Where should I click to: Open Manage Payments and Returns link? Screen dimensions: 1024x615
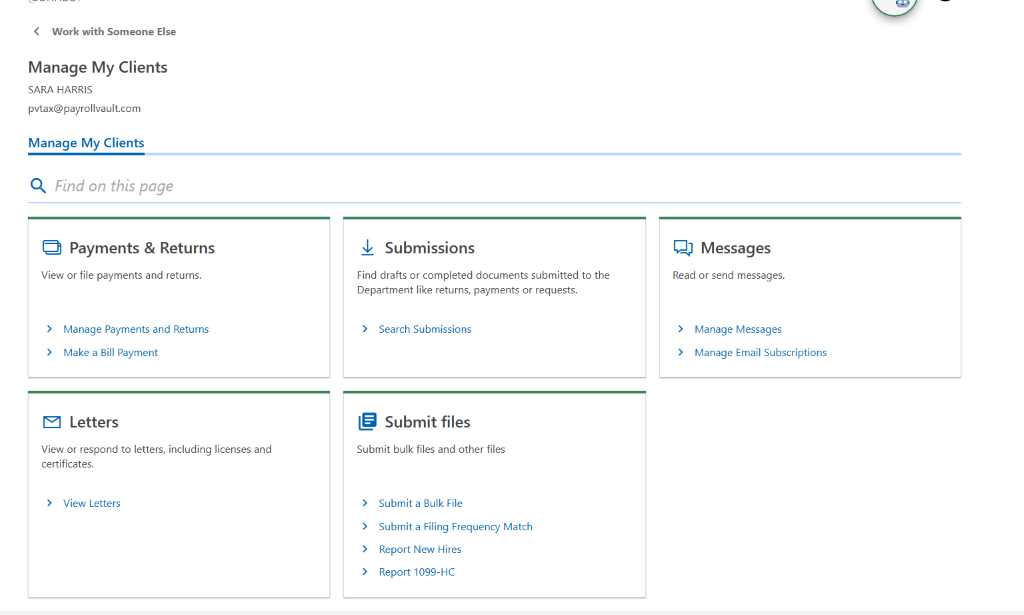click(136, 329)
